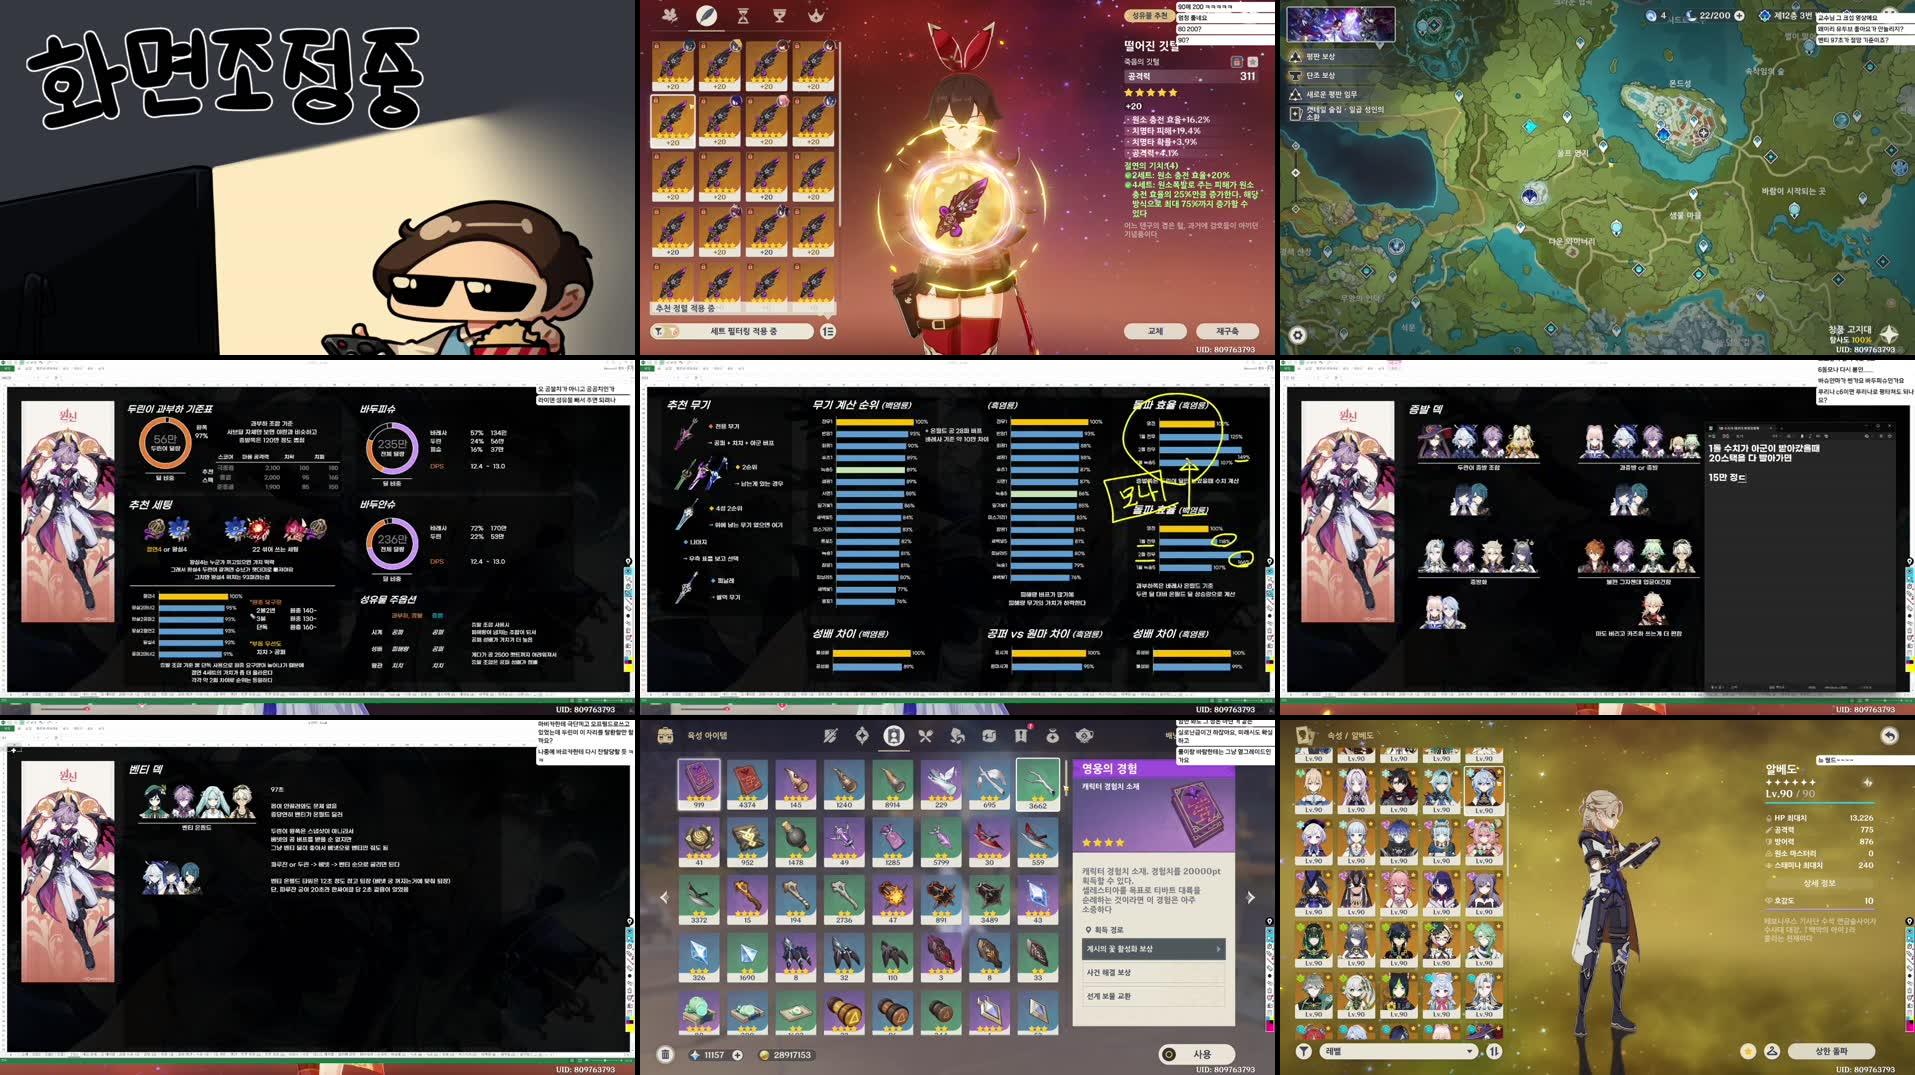Switch to the crown artifact slot tab
The image size is (1915, 1075).
click(815, 15)
